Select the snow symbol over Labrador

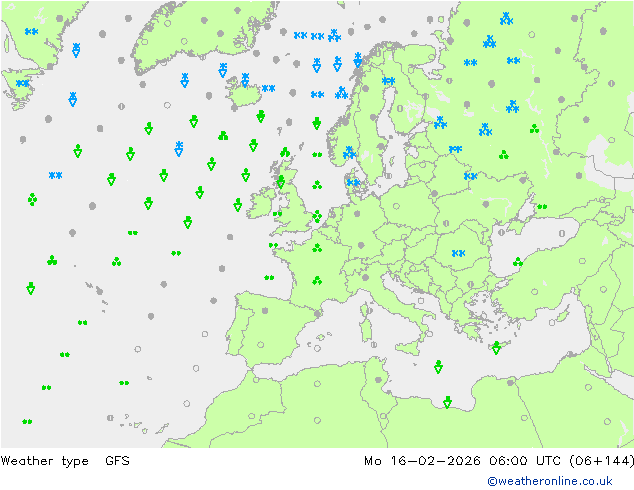[31, 32]
